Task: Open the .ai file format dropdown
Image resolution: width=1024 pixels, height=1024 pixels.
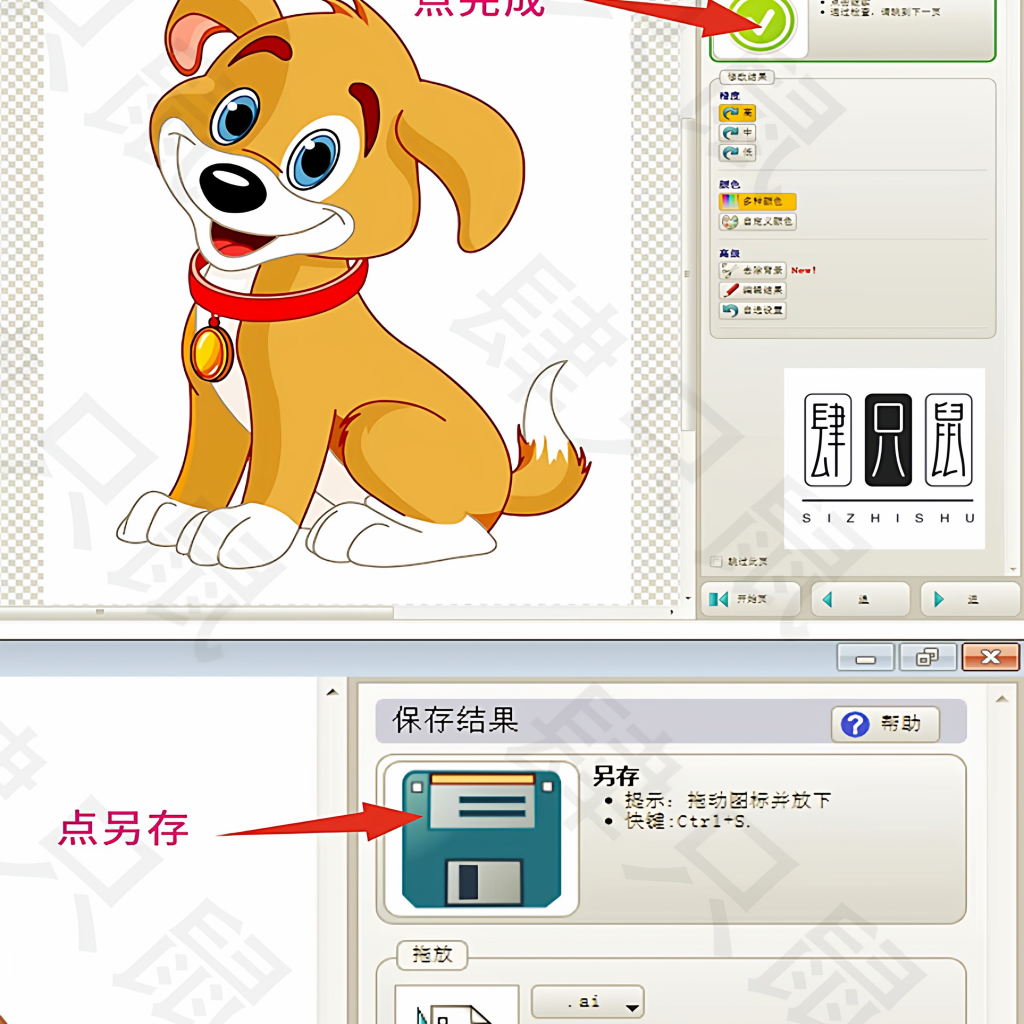Action: point(588,1002)
